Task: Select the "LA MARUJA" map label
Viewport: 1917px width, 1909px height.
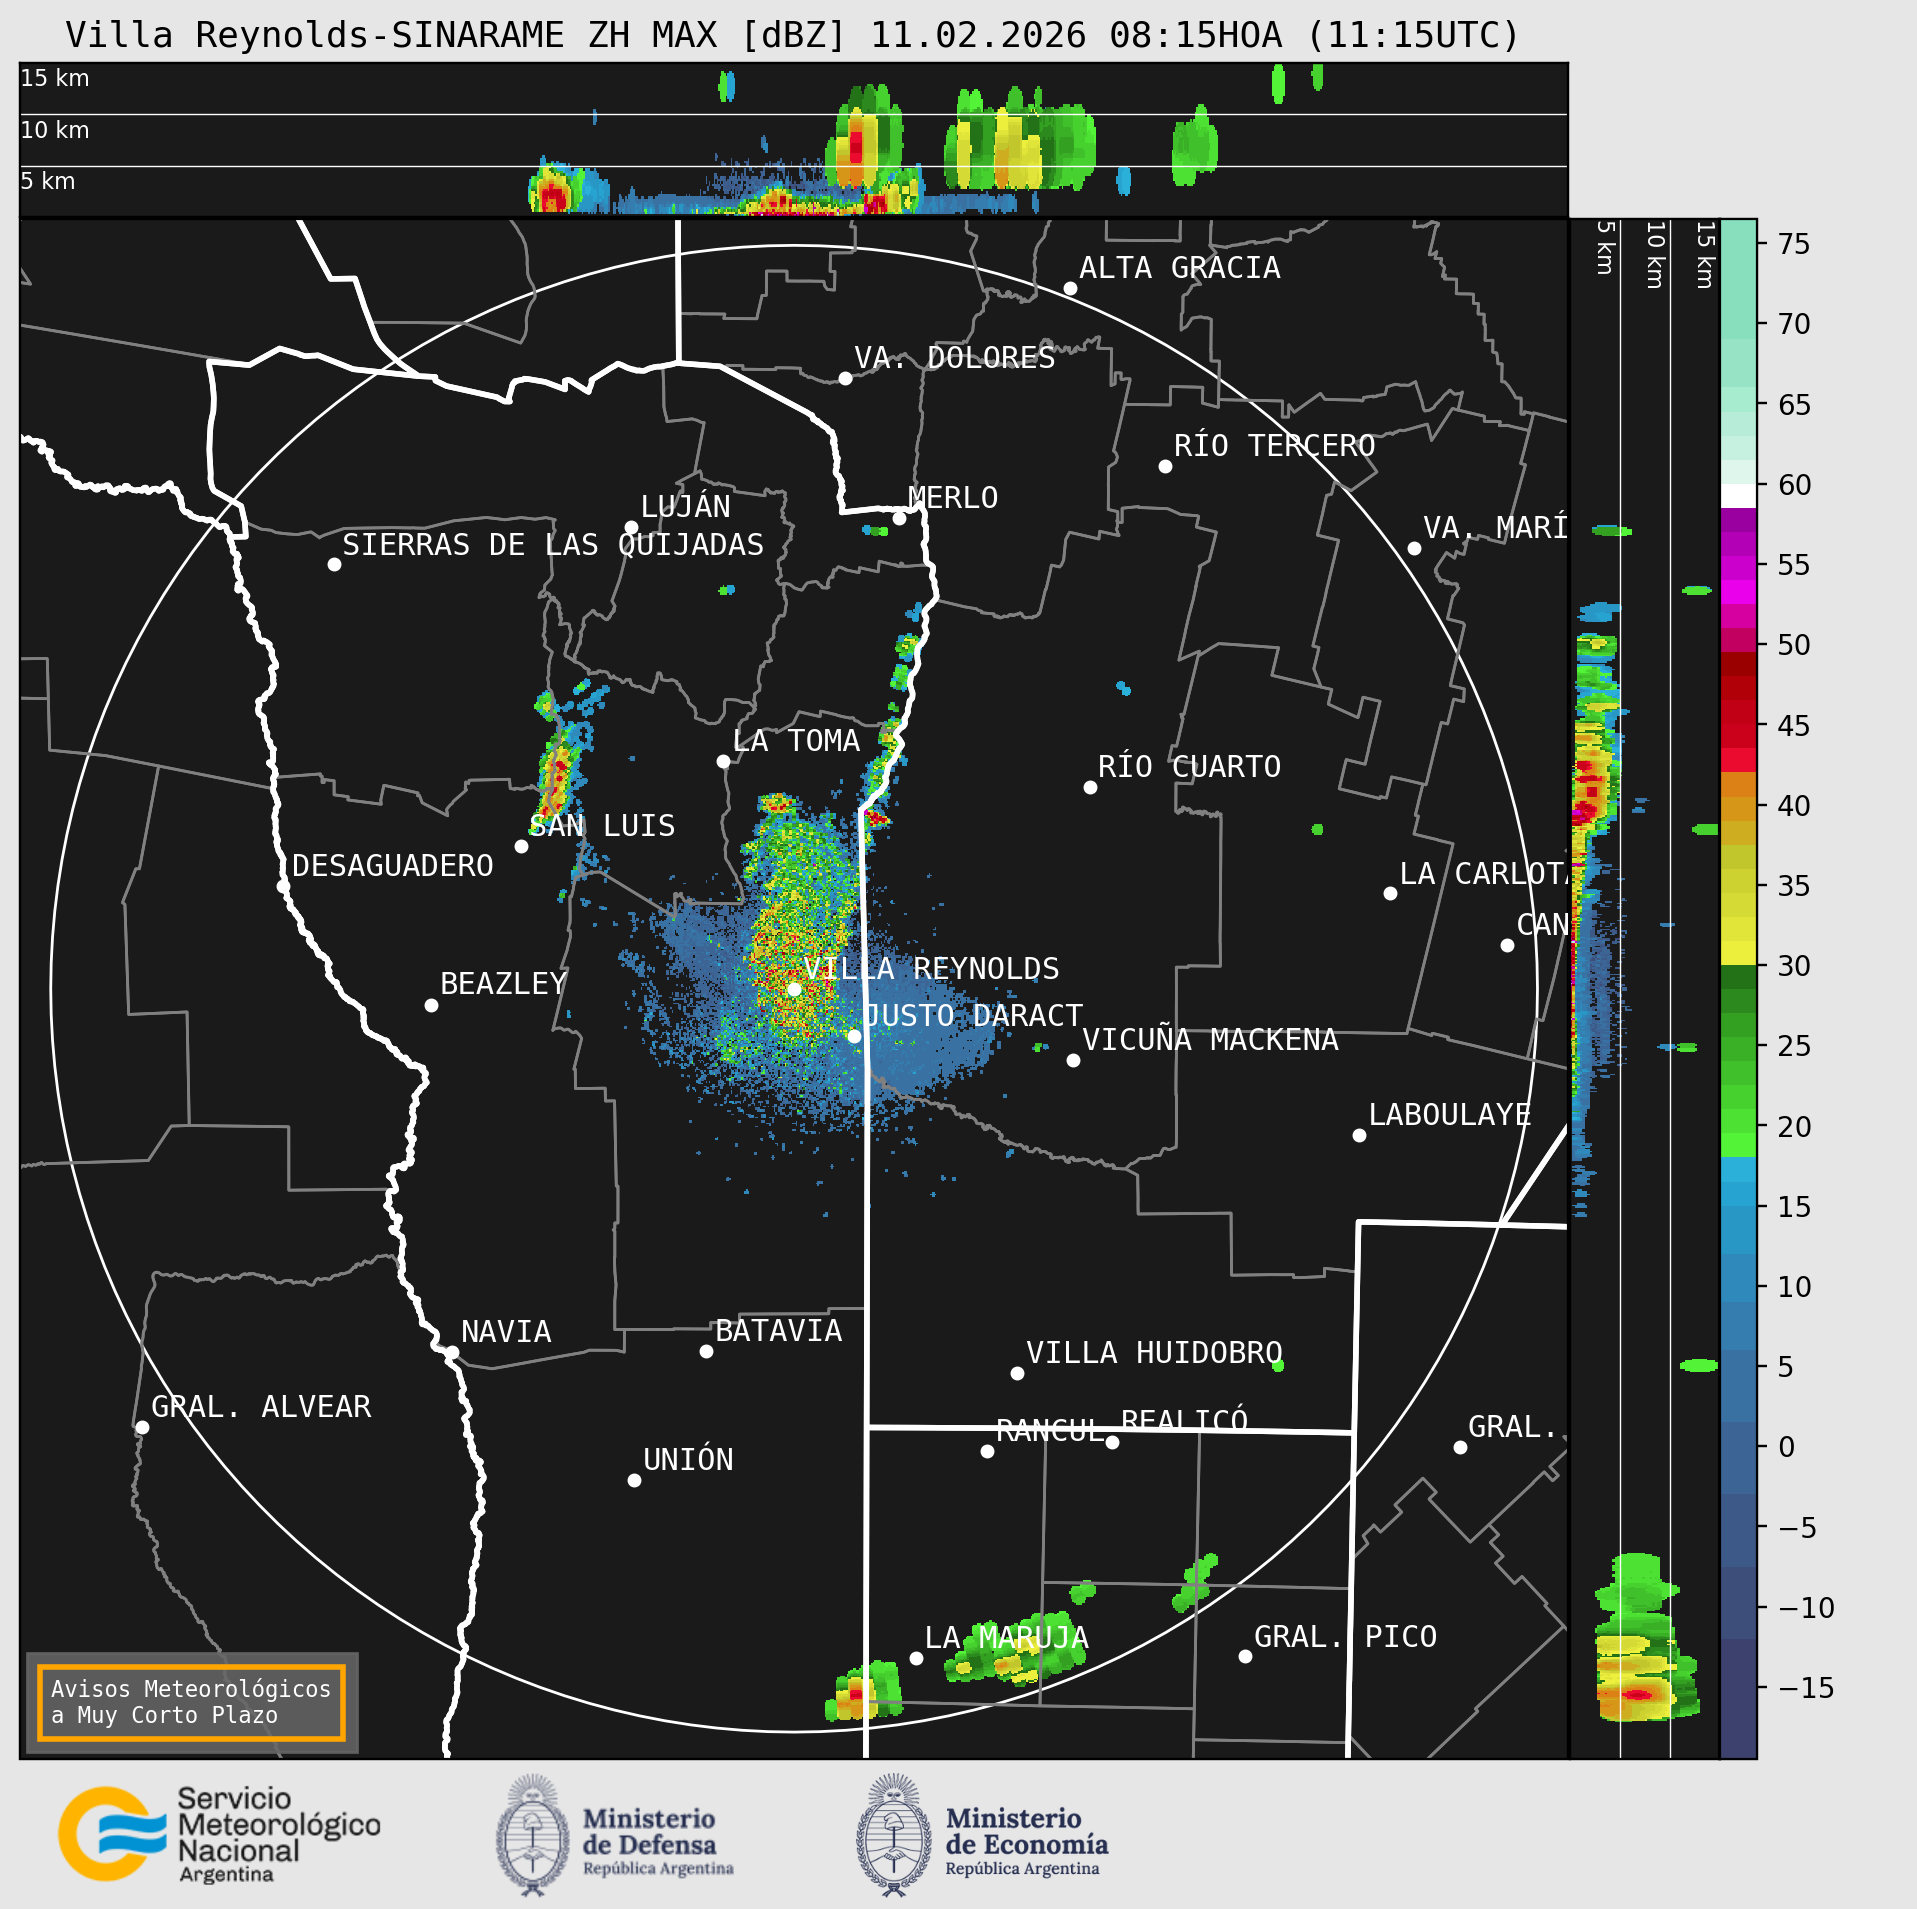Action: 1007,1638
